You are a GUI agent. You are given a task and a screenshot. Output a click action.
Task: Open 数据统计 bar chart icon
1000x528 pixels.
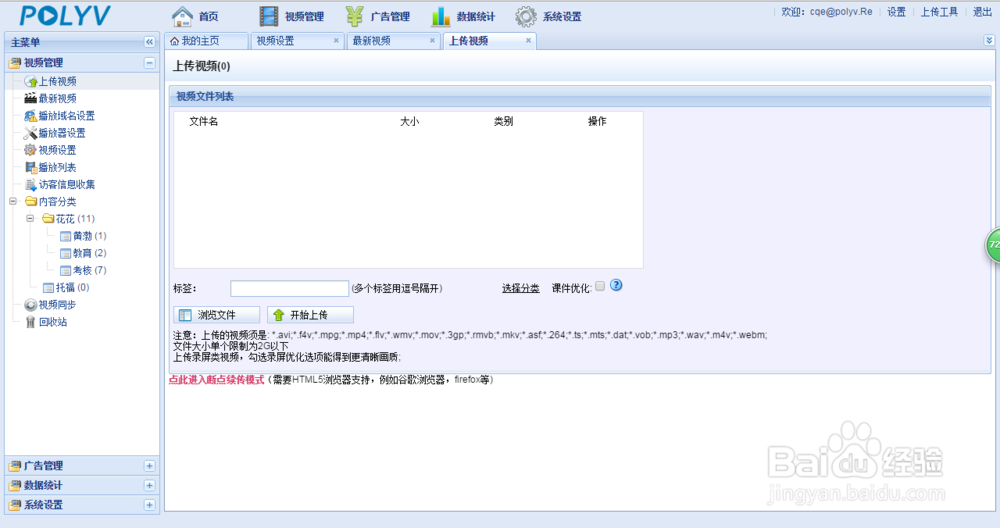pos(441,16)
